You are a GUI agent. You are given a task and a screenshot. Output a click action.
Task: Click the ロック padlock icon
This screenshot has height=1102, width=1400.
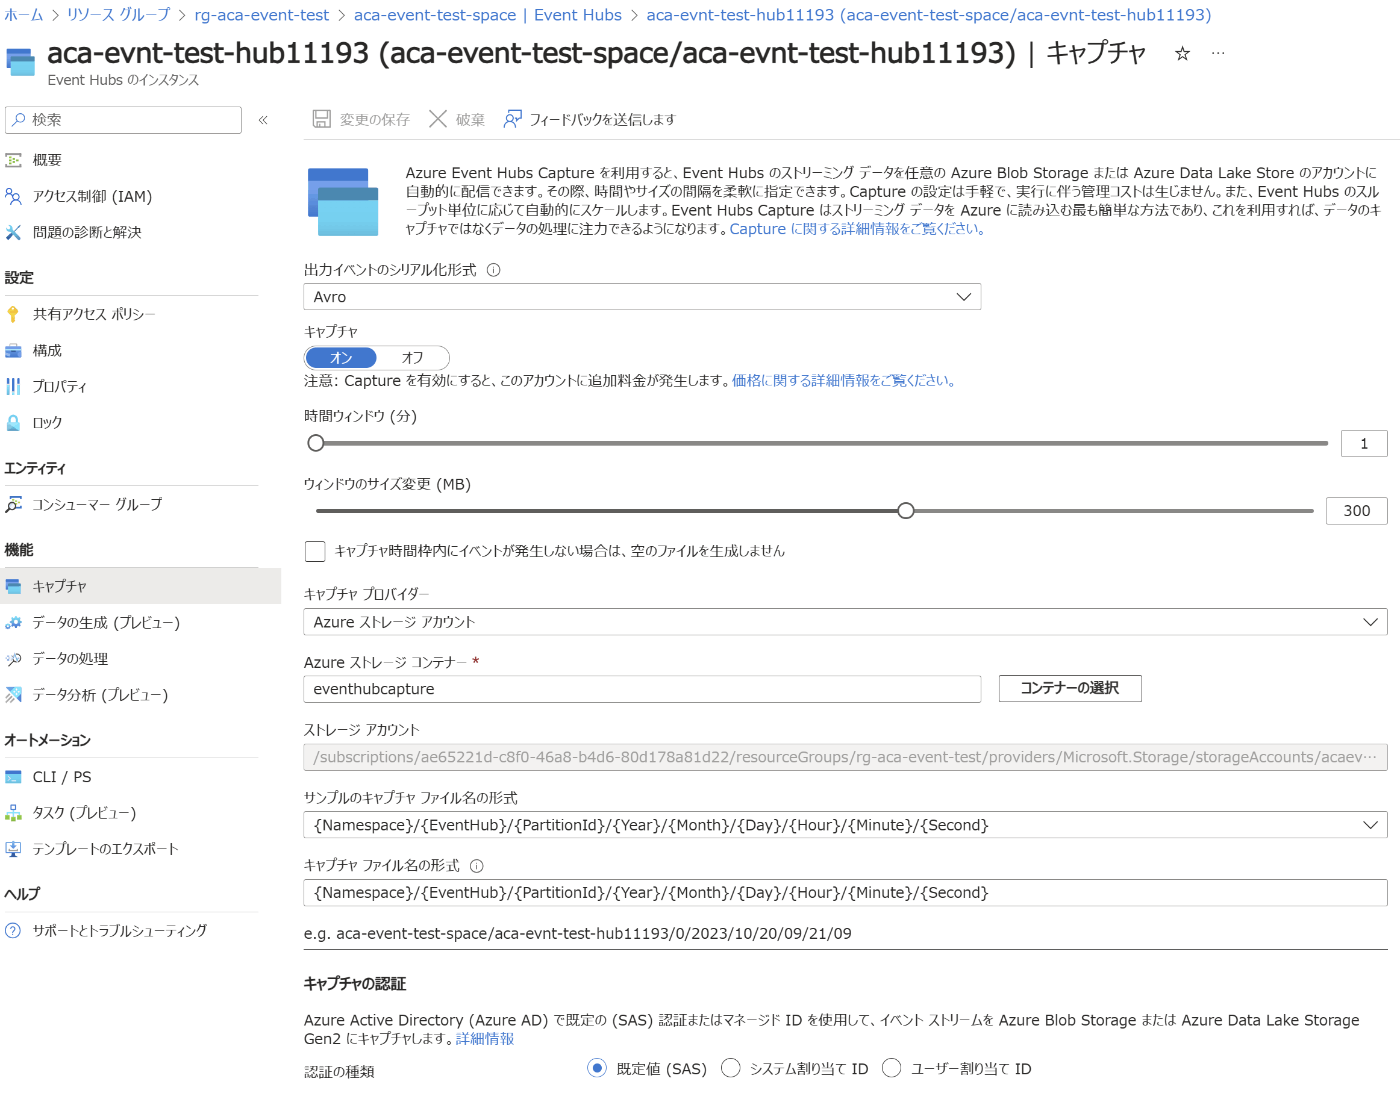click(13, 422)
